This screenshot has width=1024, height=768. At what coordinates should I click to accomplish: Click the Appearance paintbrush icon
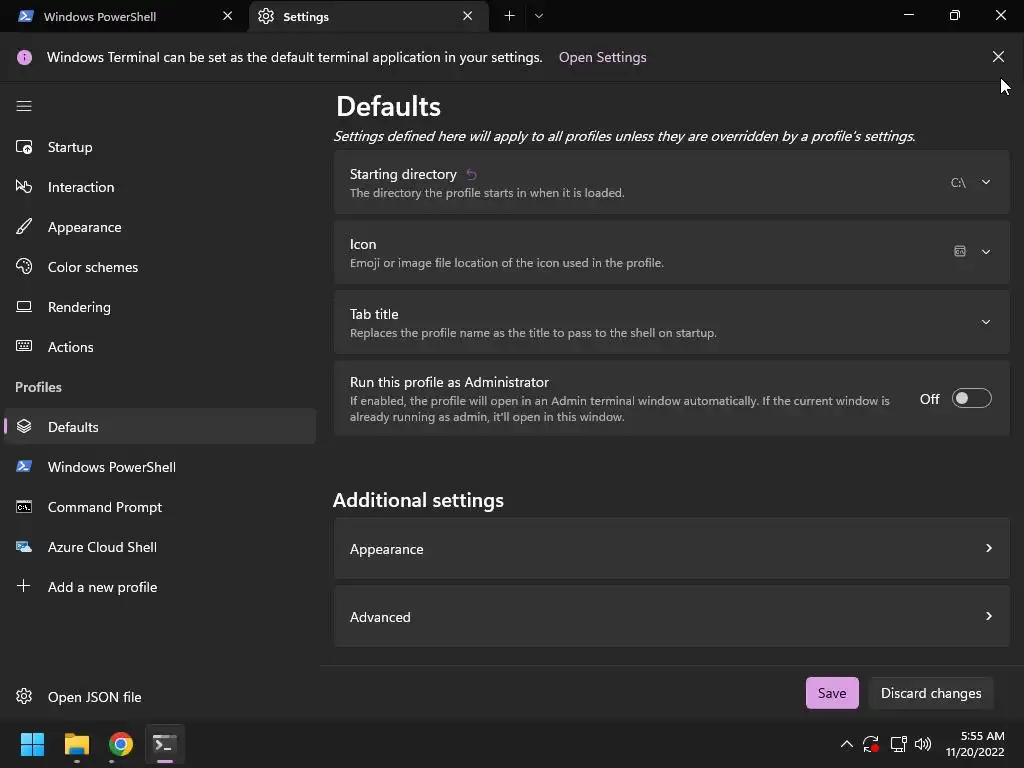tap(24, 227)
